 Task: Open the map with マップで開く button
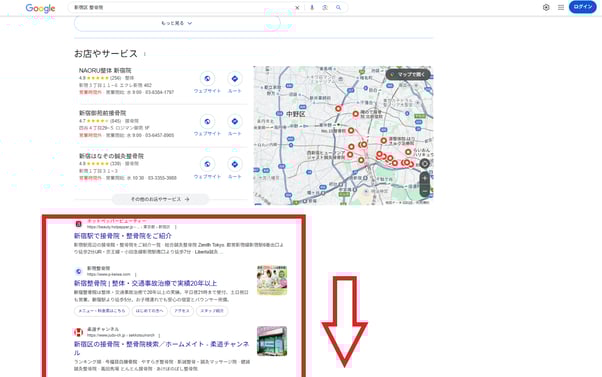(408, 74)
